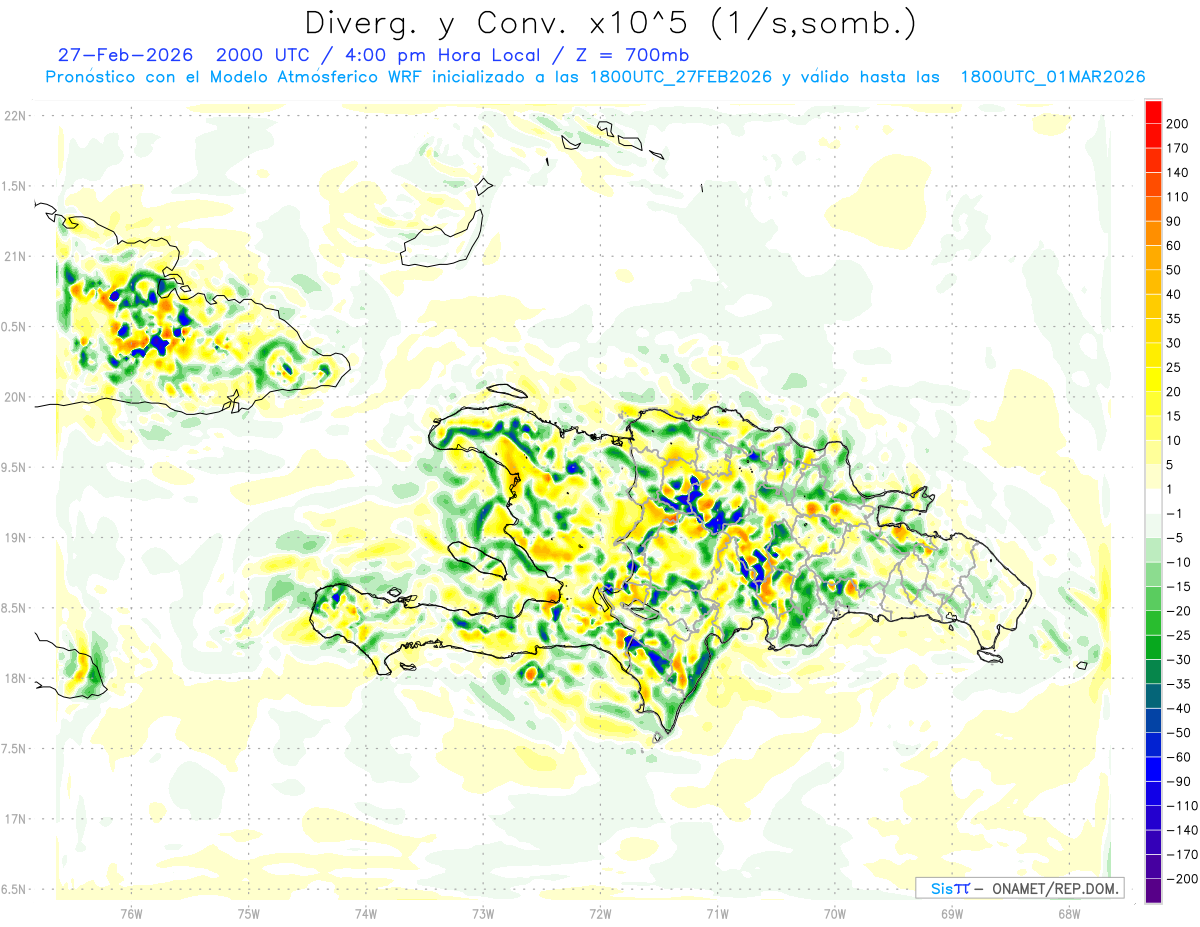Screen dimensions: 1200x927
Task: Click the positive 20 legend value
Action: (1175, 392)
